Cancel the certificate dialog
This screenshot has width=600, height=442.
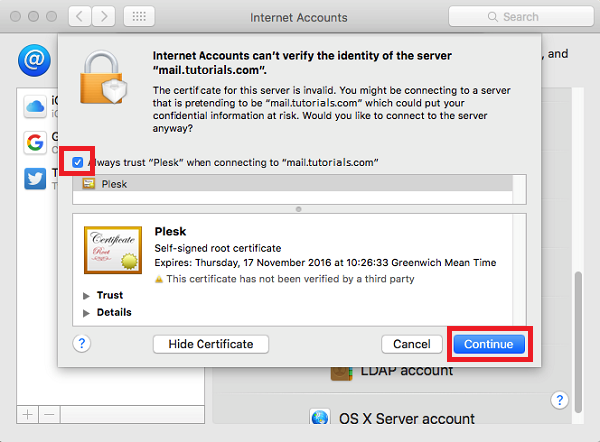(412, 344)
